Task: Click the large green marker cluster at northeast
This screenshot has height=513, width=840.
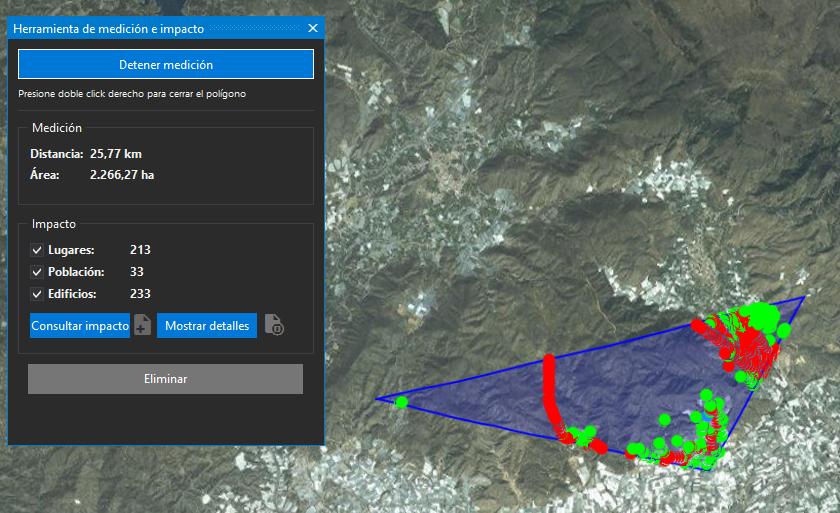Action: tap(760, 316)
